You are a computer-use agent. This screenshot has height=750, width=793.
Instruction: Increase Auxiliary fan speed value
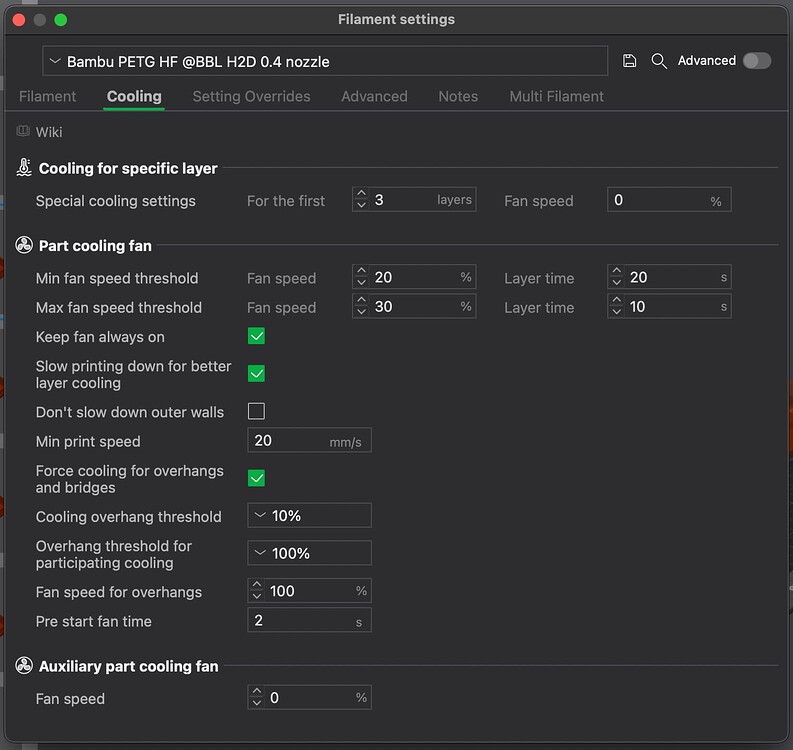click(x=257, y=691)
